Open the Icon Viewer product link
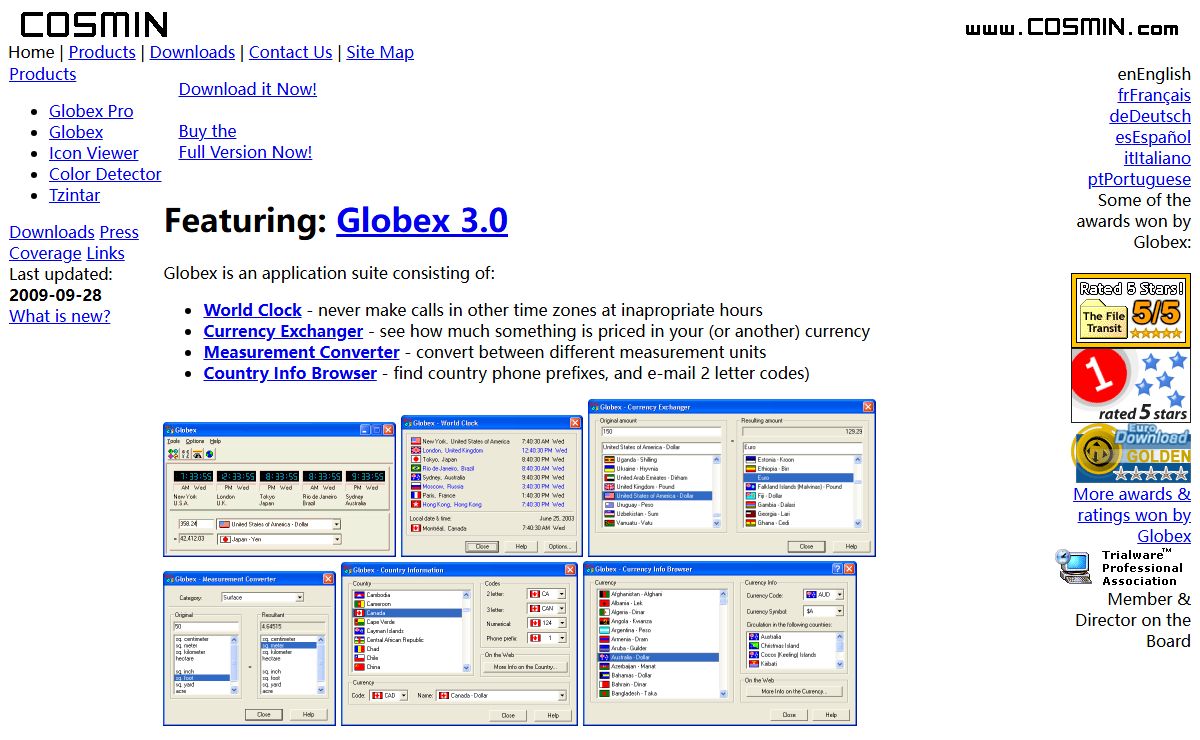 [x=94, y=153]
